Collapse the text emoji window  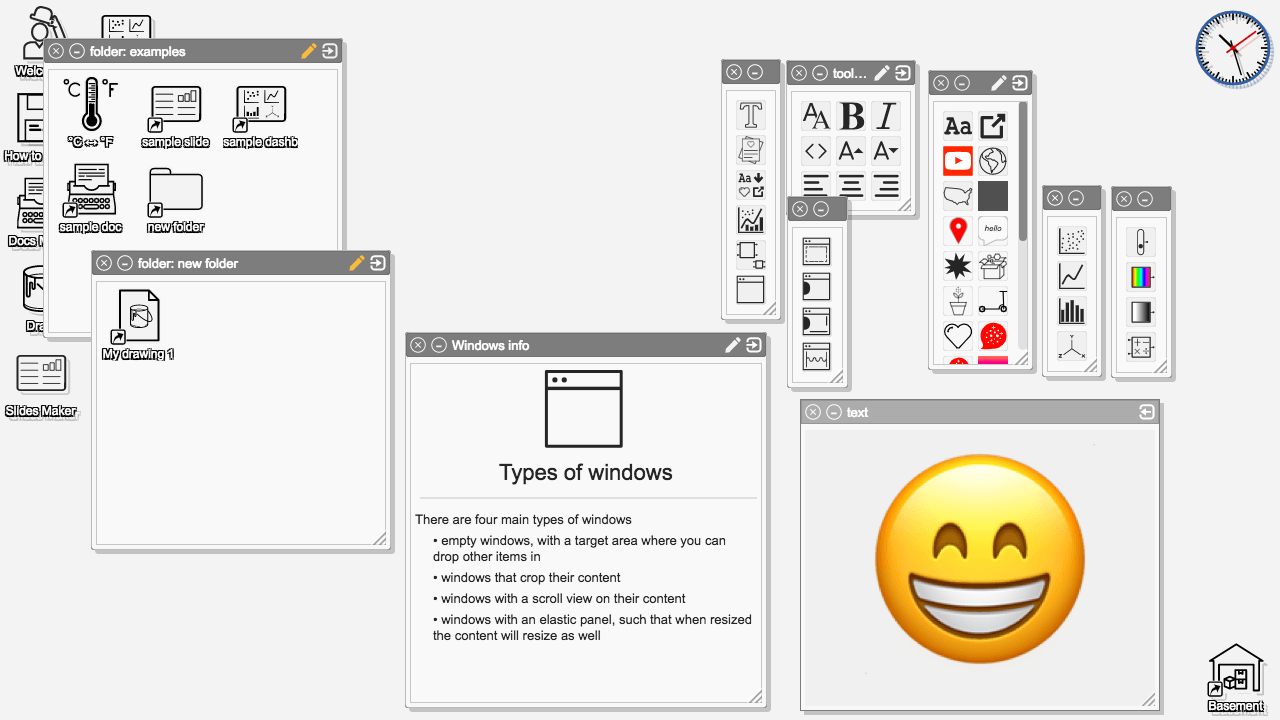tap(834, 412)
